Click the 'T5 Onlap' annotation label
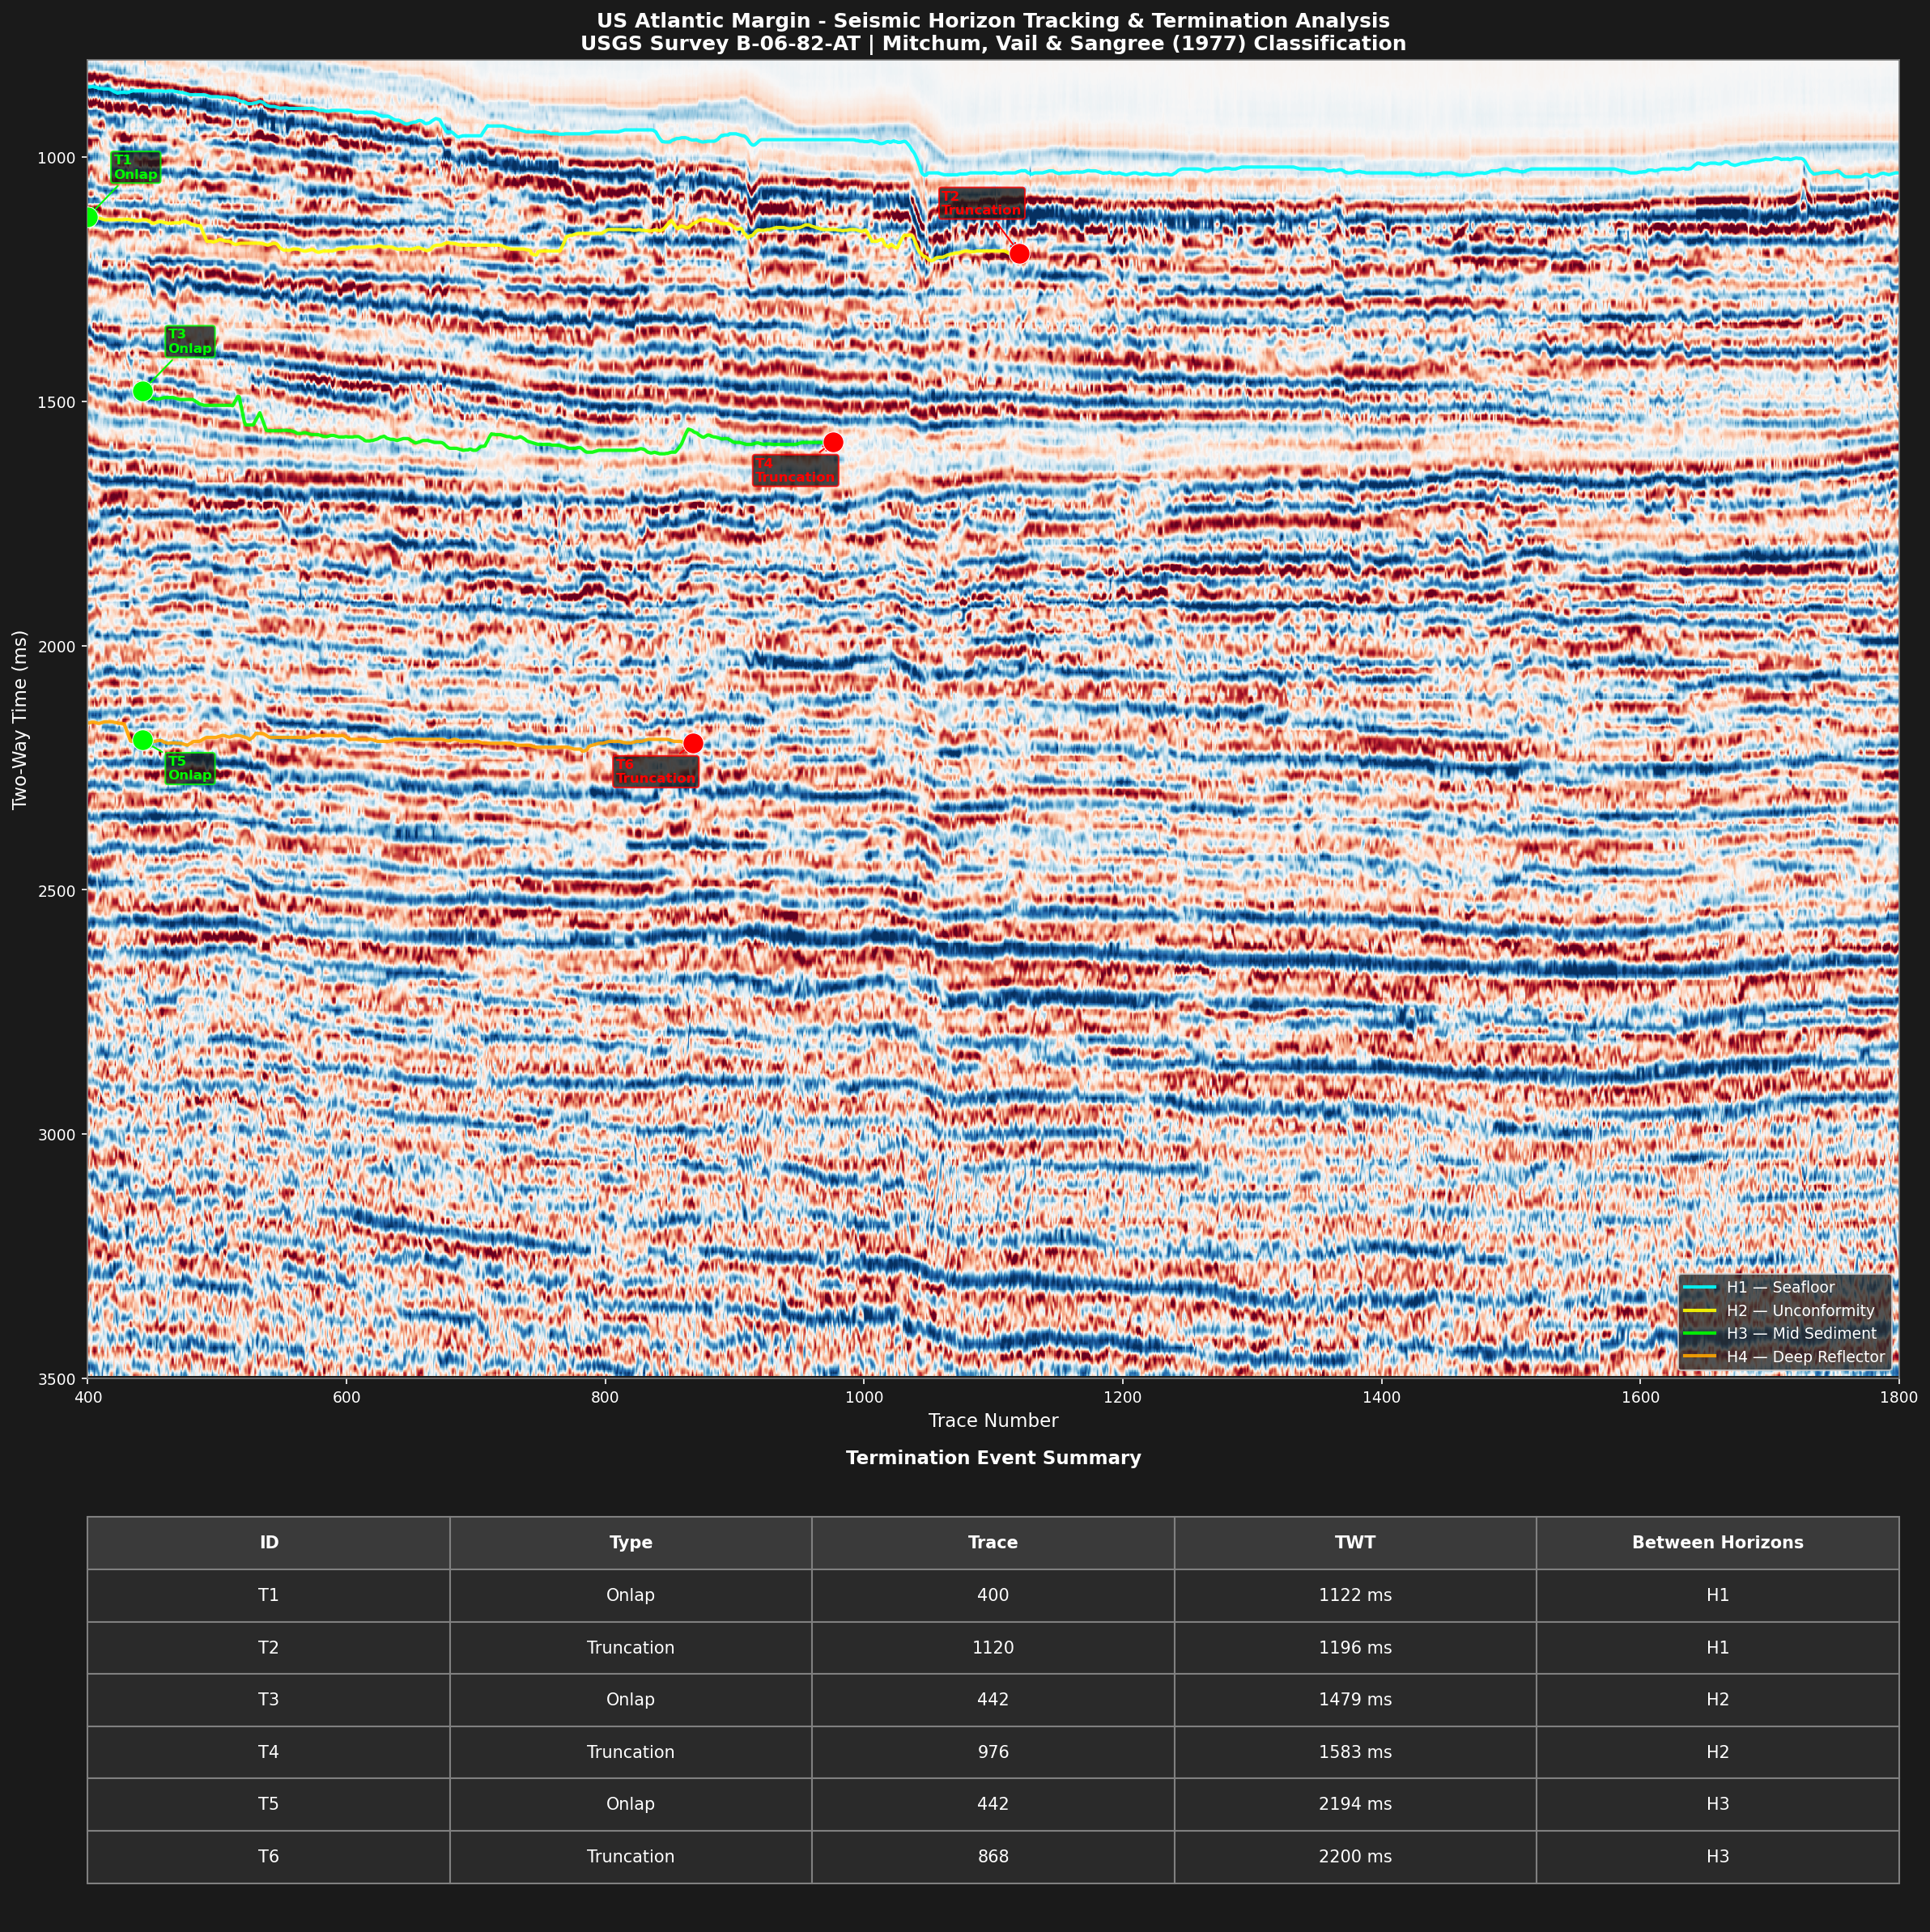This screenshot has width=1930, height=1932. pyautogui.click(x=190, y=768)
